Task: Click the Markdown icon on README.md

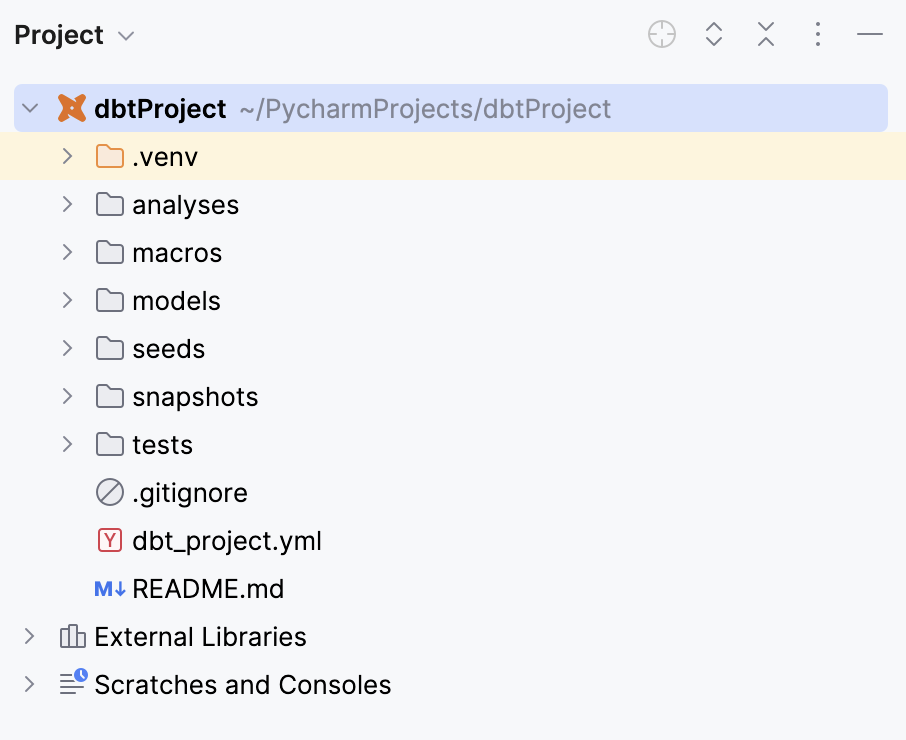Action: pos(110,589)
